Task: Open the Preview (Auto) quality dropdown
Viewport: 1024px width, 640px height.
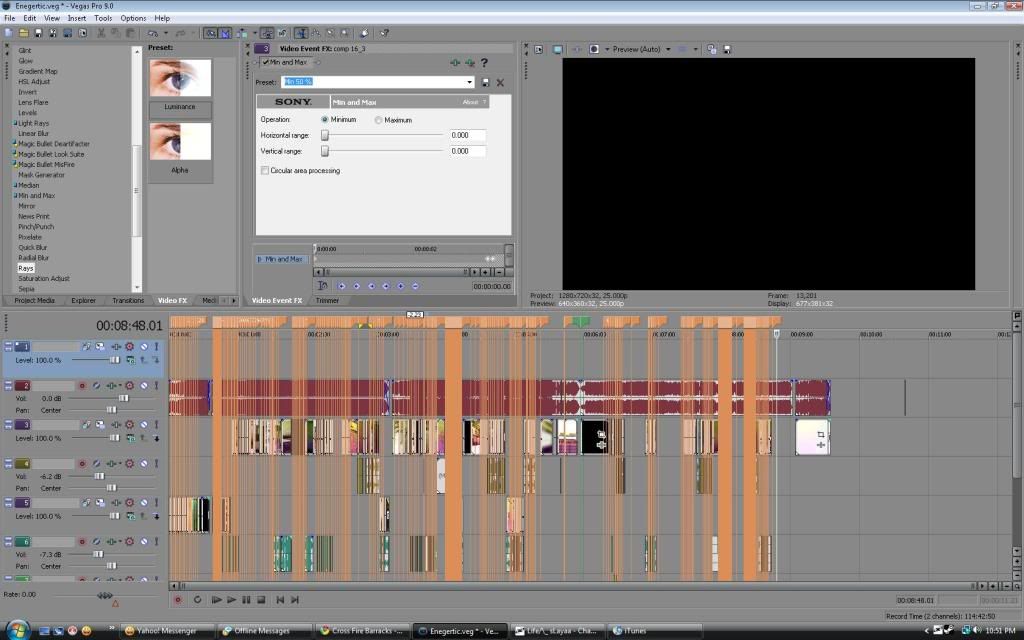Action: (668, 48)
